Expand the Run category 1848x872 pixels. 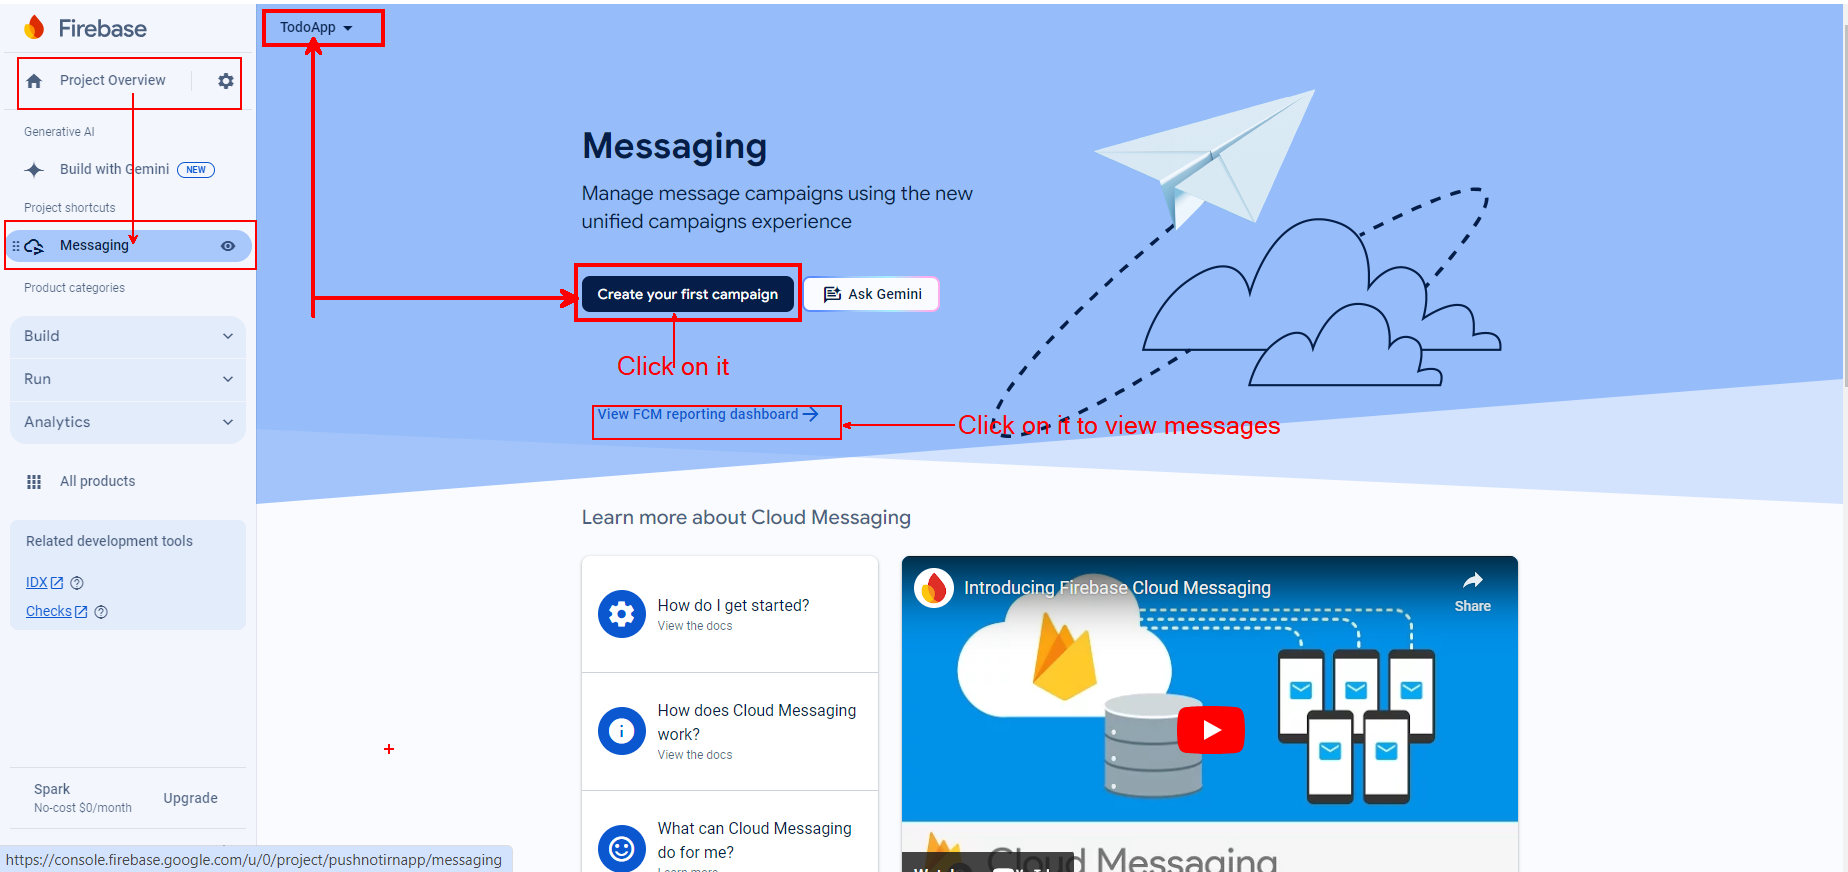tap(128, 379)
